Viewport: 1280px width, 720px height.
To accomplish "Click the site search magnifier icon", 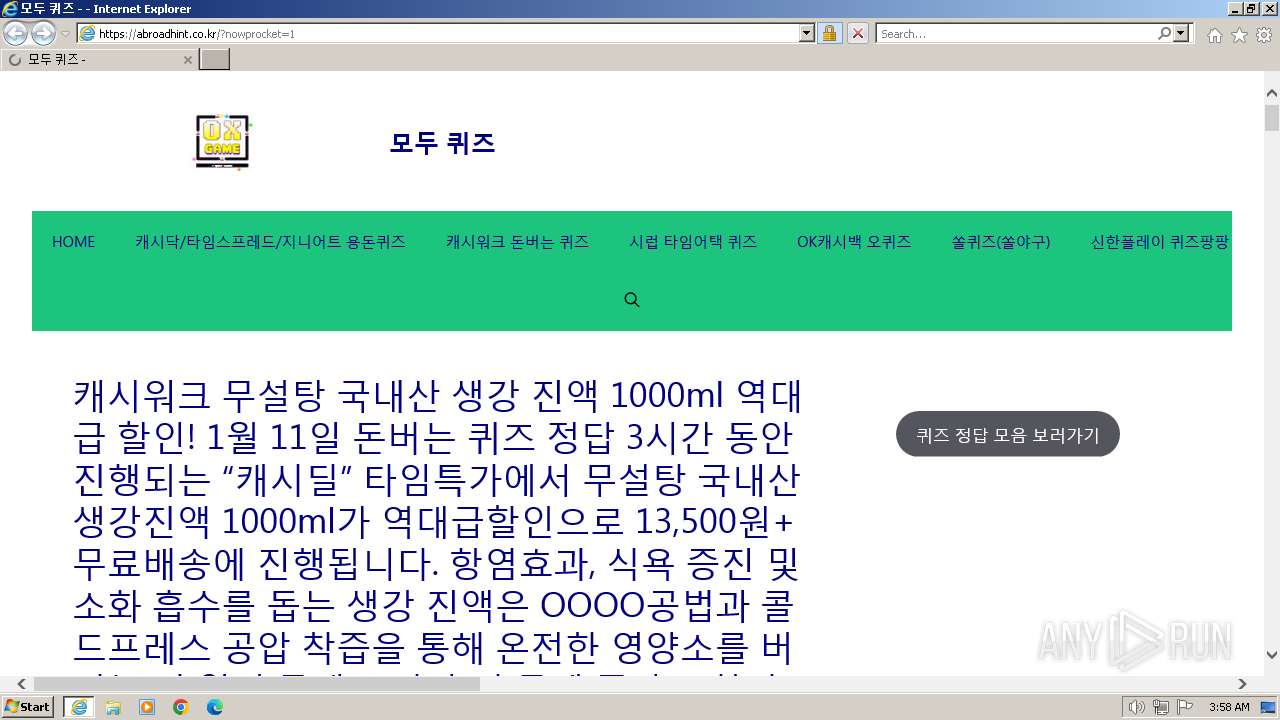I will (632, 299).
